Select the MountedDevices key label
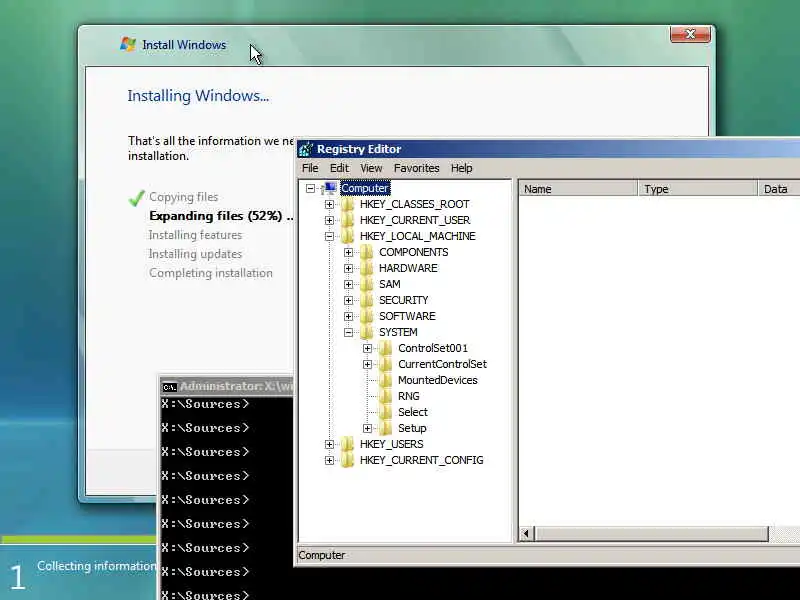 click(x=438, y=380)
